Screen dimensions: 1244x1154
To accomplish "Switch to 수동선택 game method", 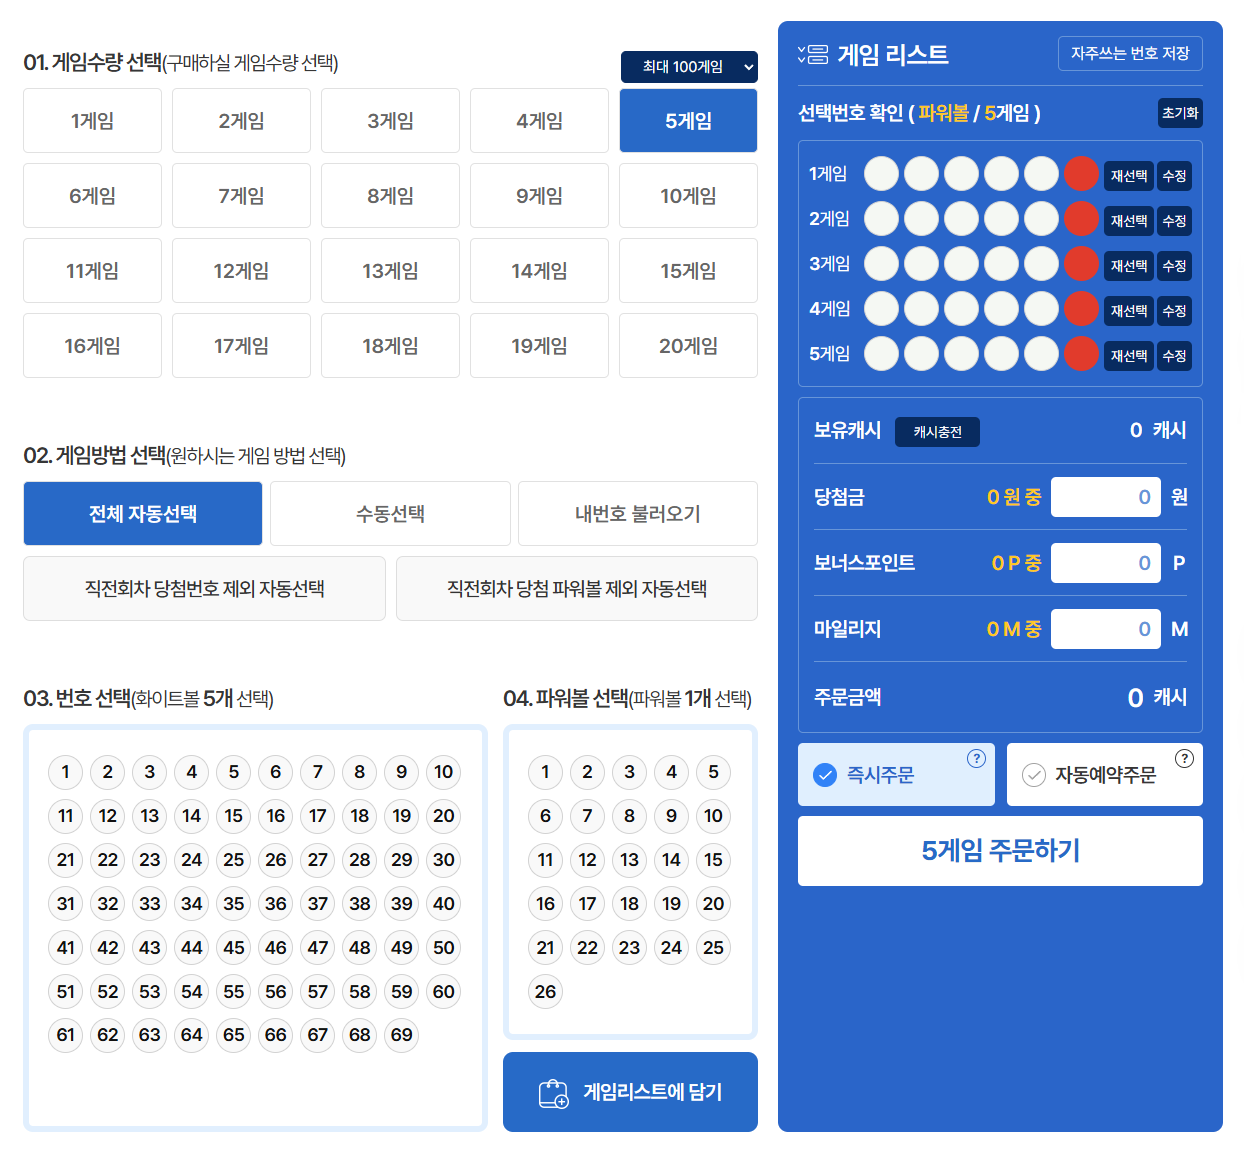I will pyautogui.click(x=390, y=514).
